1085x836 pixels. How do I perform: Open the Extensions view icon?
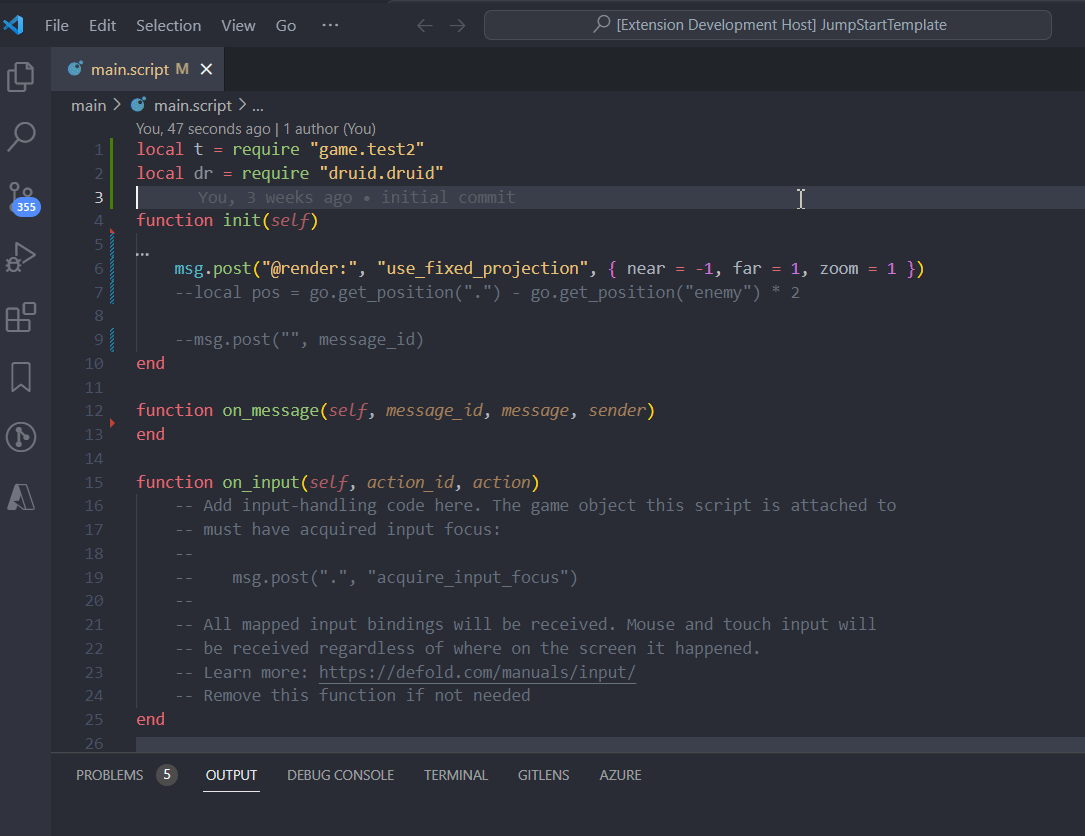tap(20, 317)
